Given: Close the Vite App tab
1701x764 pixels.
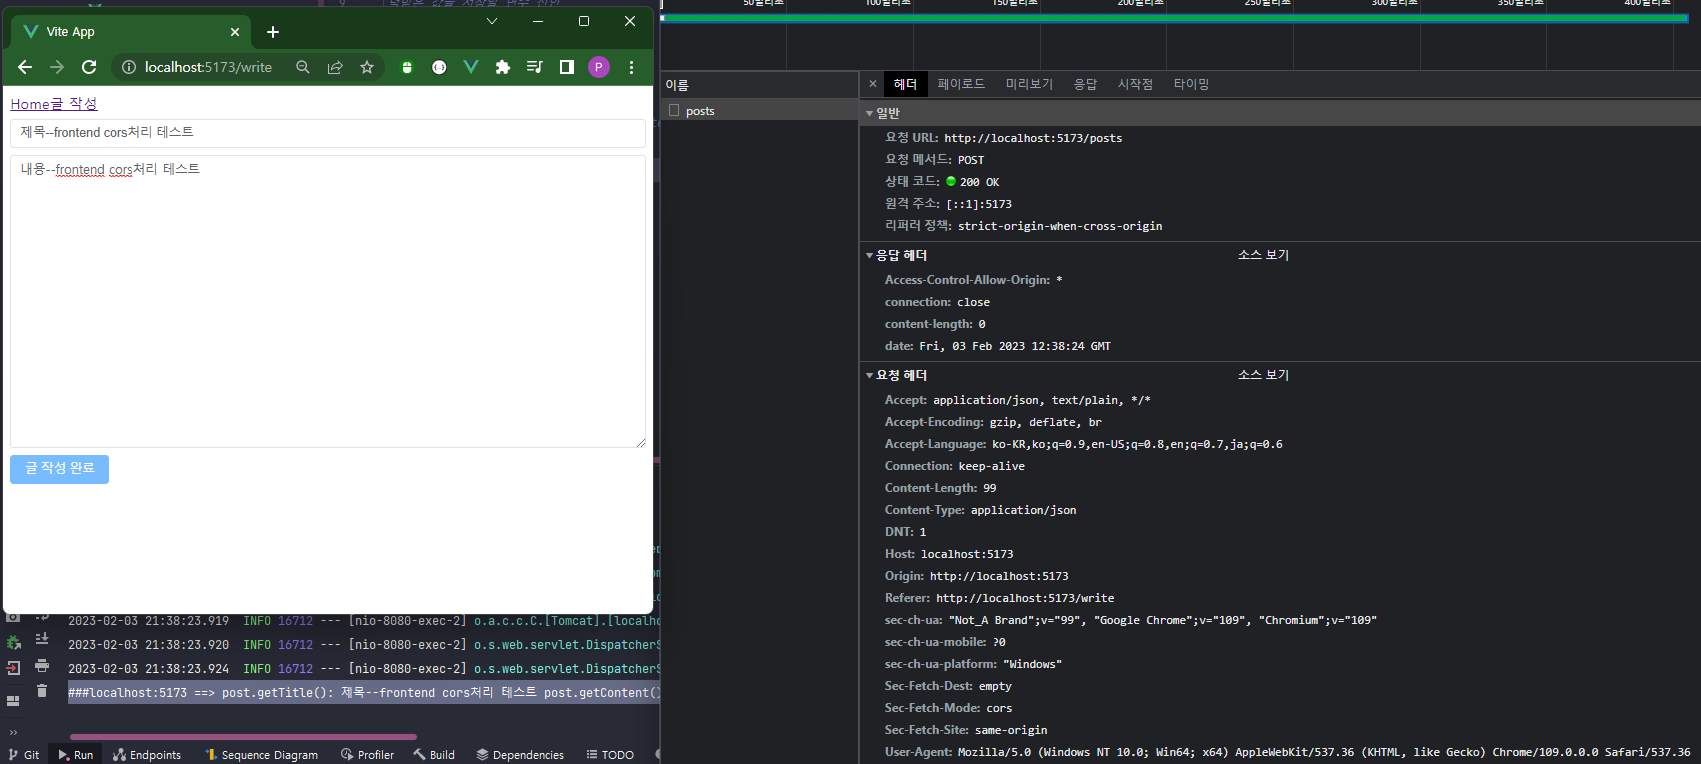Looking at the screenshot, I should [235, 32].
